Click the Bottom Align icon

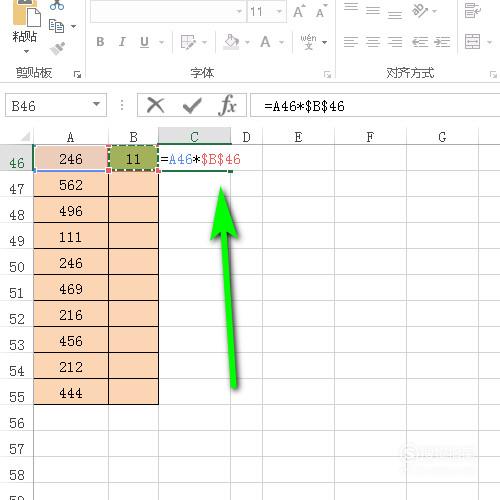point(395,15)
